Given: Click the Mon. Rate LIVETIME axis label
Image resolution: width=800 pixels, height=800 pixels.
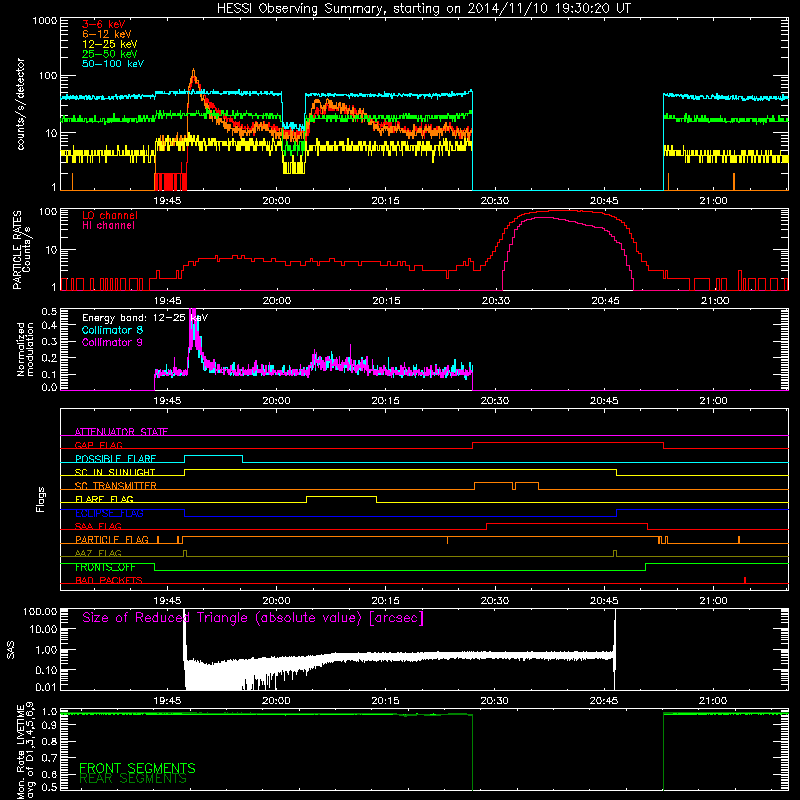Looking at the screenshot, I should pos(26,752).
